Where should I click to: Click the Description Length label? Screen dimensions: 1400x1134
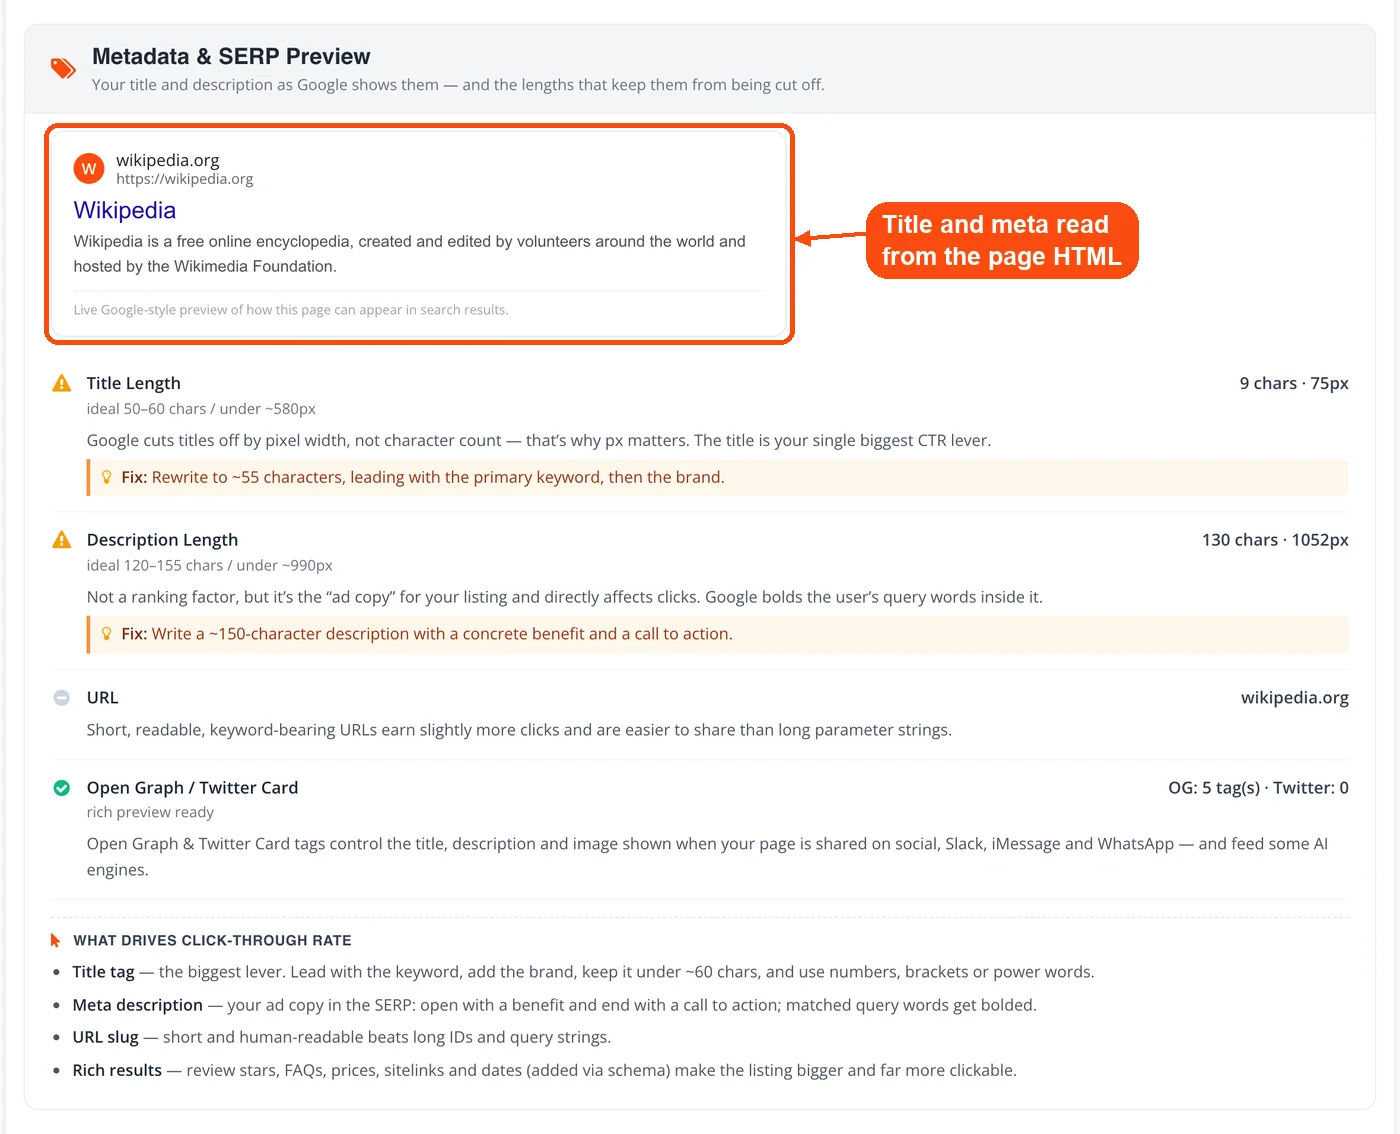pos(163,540)
